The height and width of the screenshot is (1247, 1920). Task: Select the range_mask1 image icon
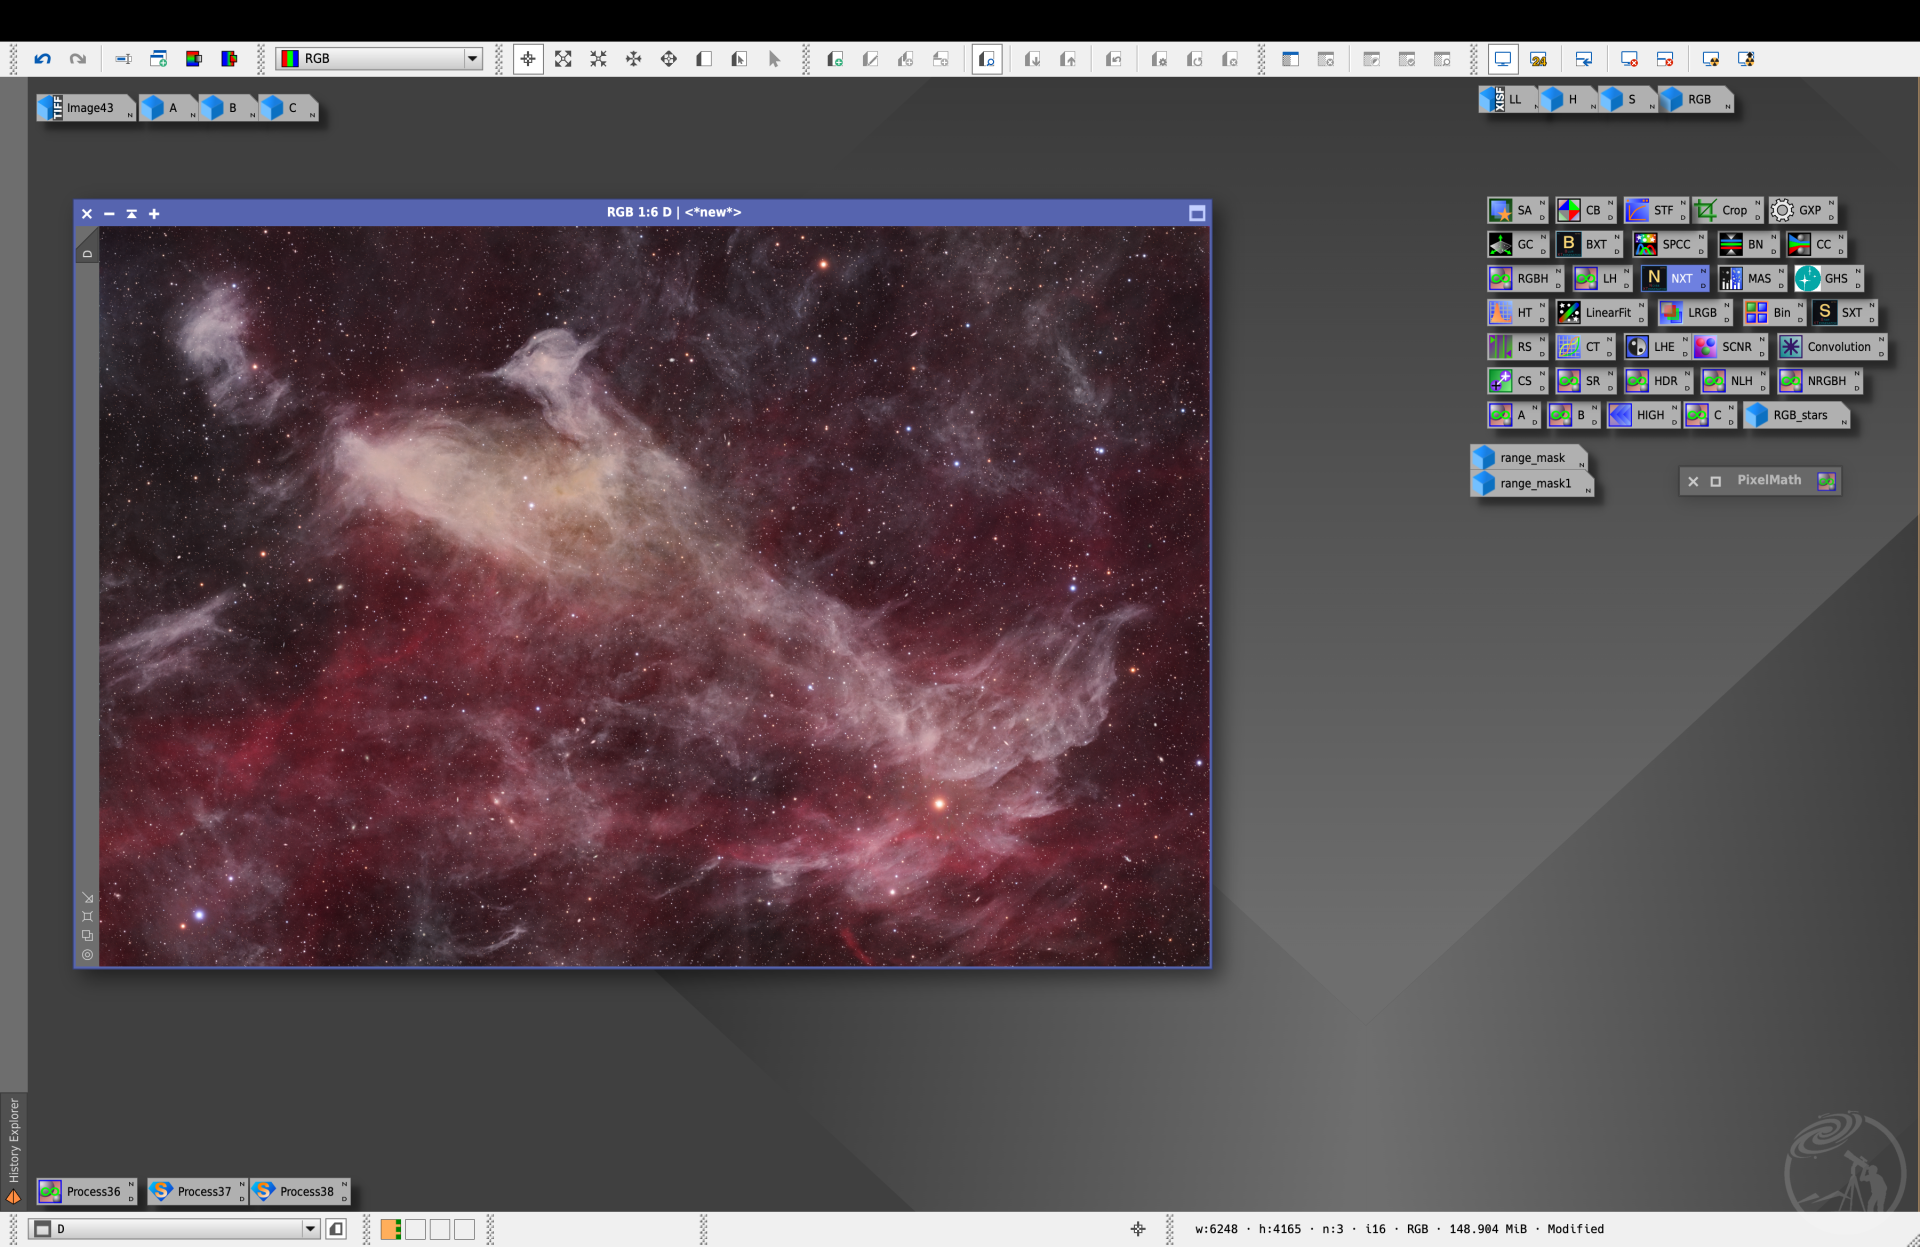pyautogui.click(x=1532, y=483)
